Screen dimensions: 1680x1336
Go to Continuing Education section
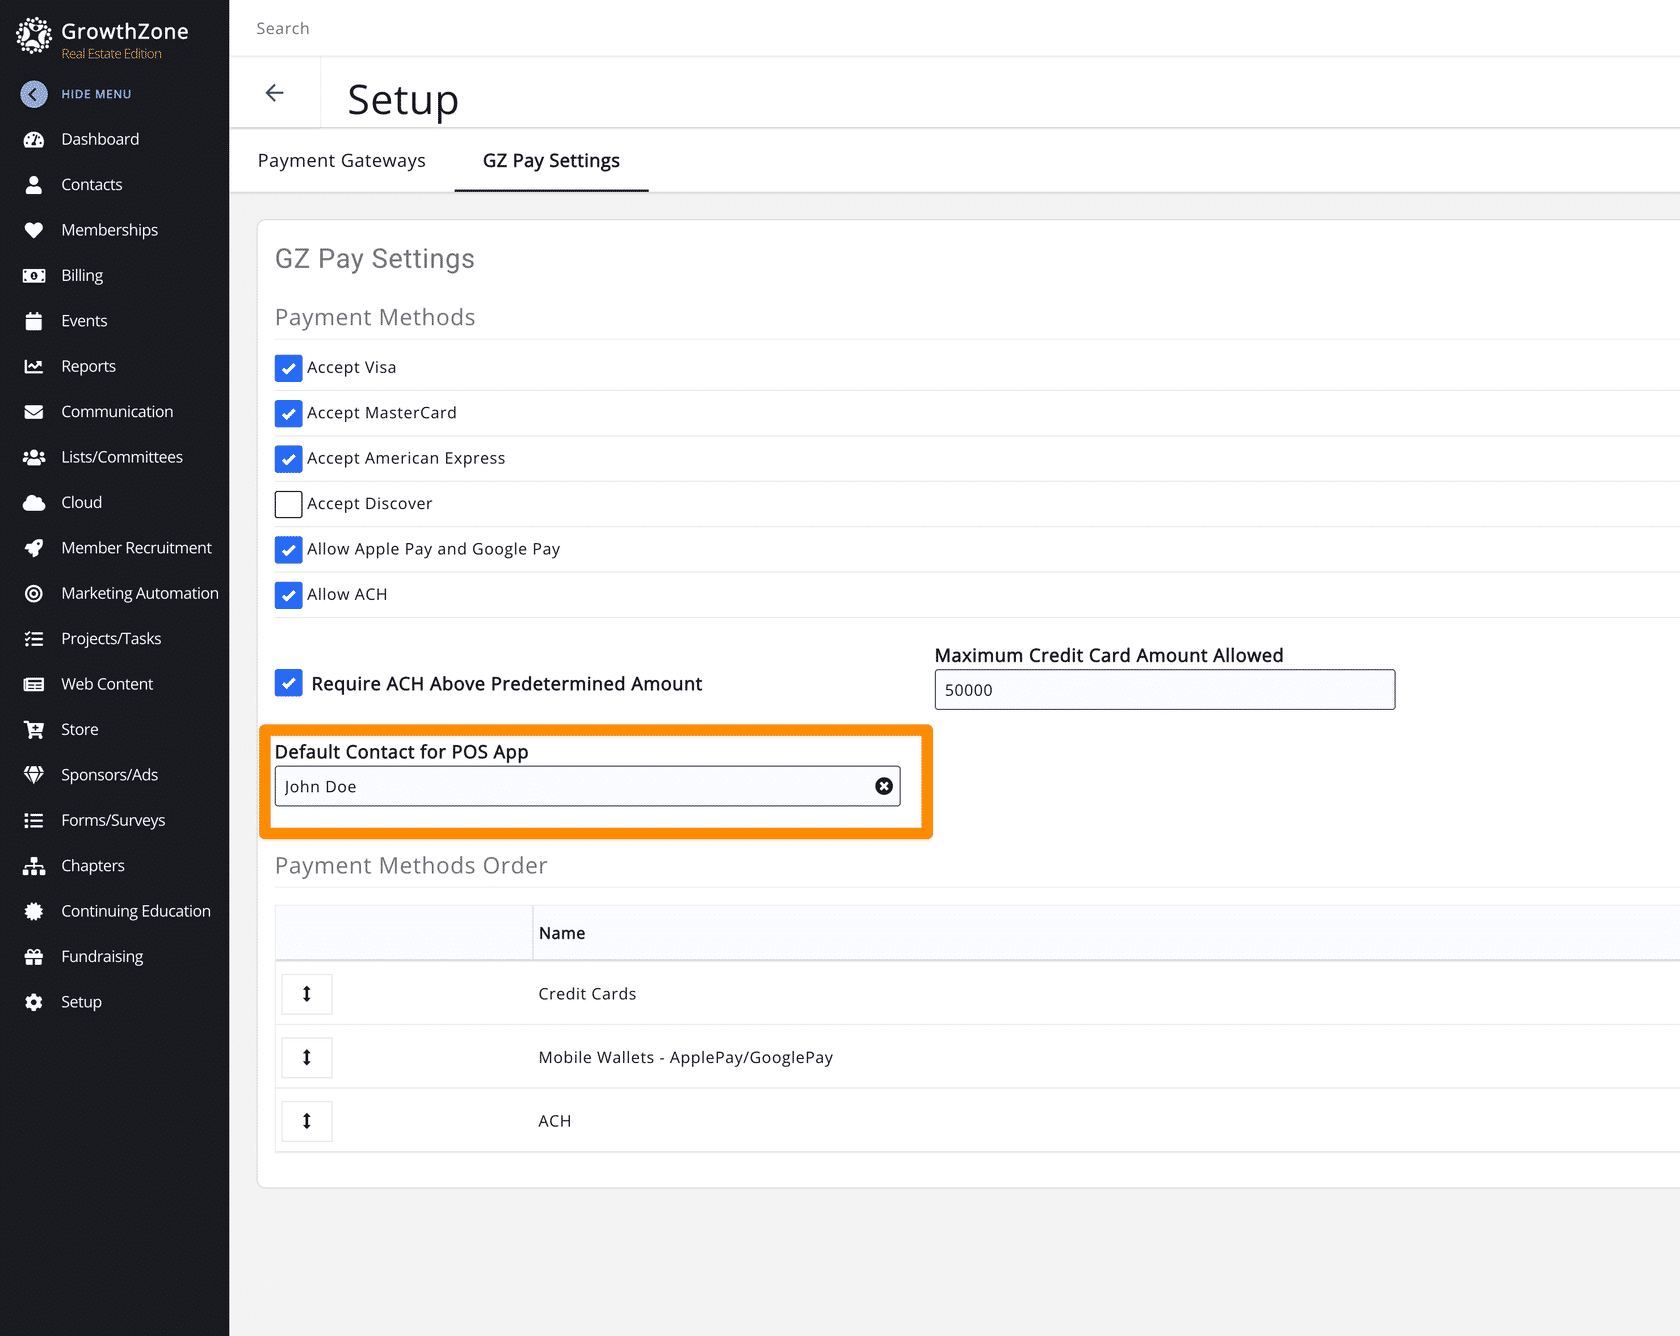135,911
